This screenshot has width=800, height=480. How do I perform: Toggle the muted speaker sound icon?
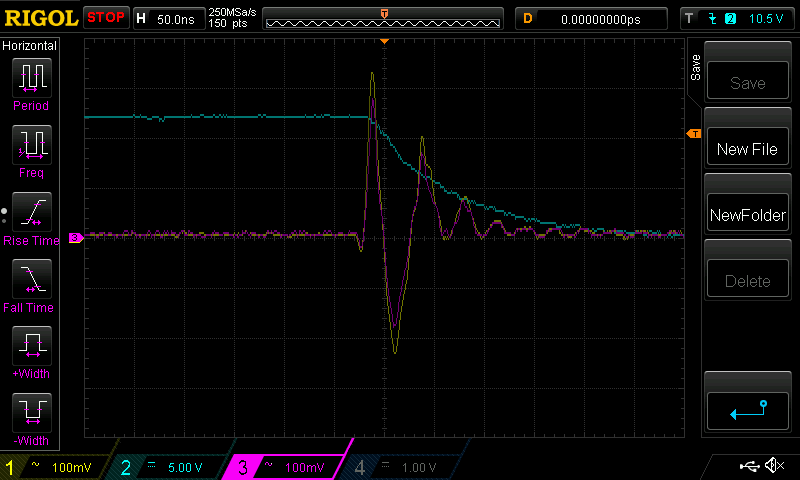tap(774, 465)
